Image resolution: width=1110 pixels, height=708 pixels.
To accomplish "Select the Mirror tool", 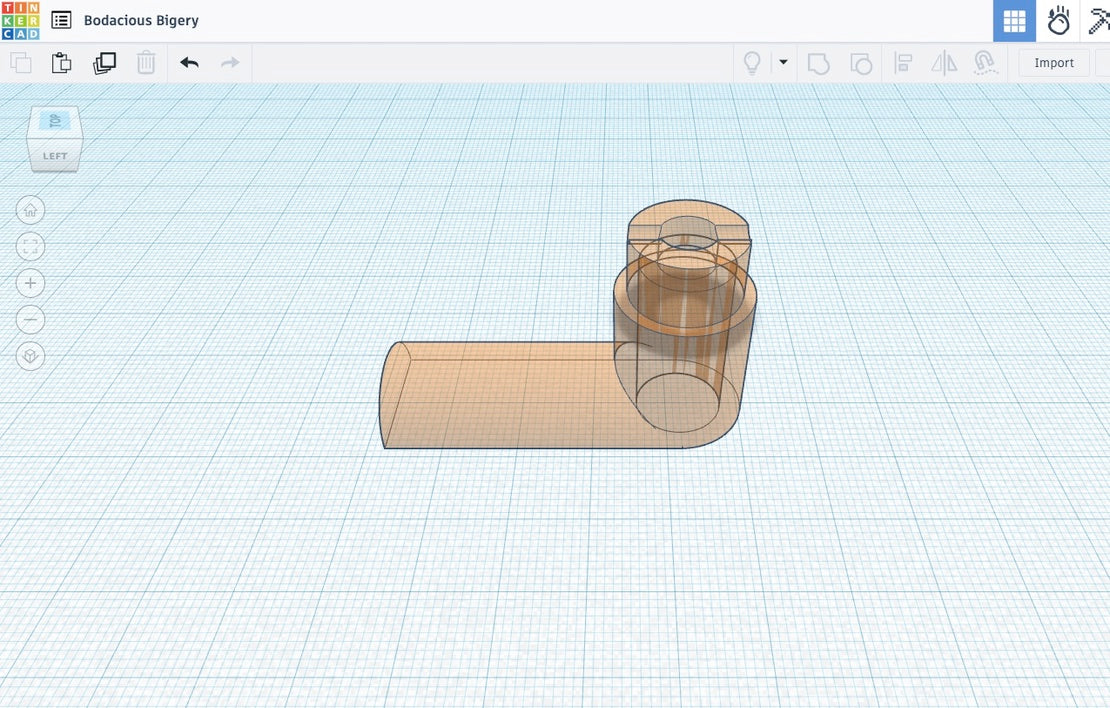I will [944, 63].
